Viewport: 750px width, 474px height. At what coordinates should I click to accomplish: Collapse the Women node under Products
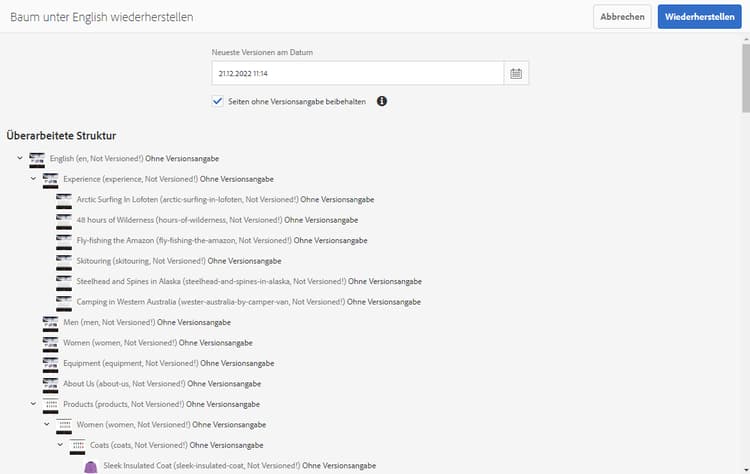pos(47,424)
